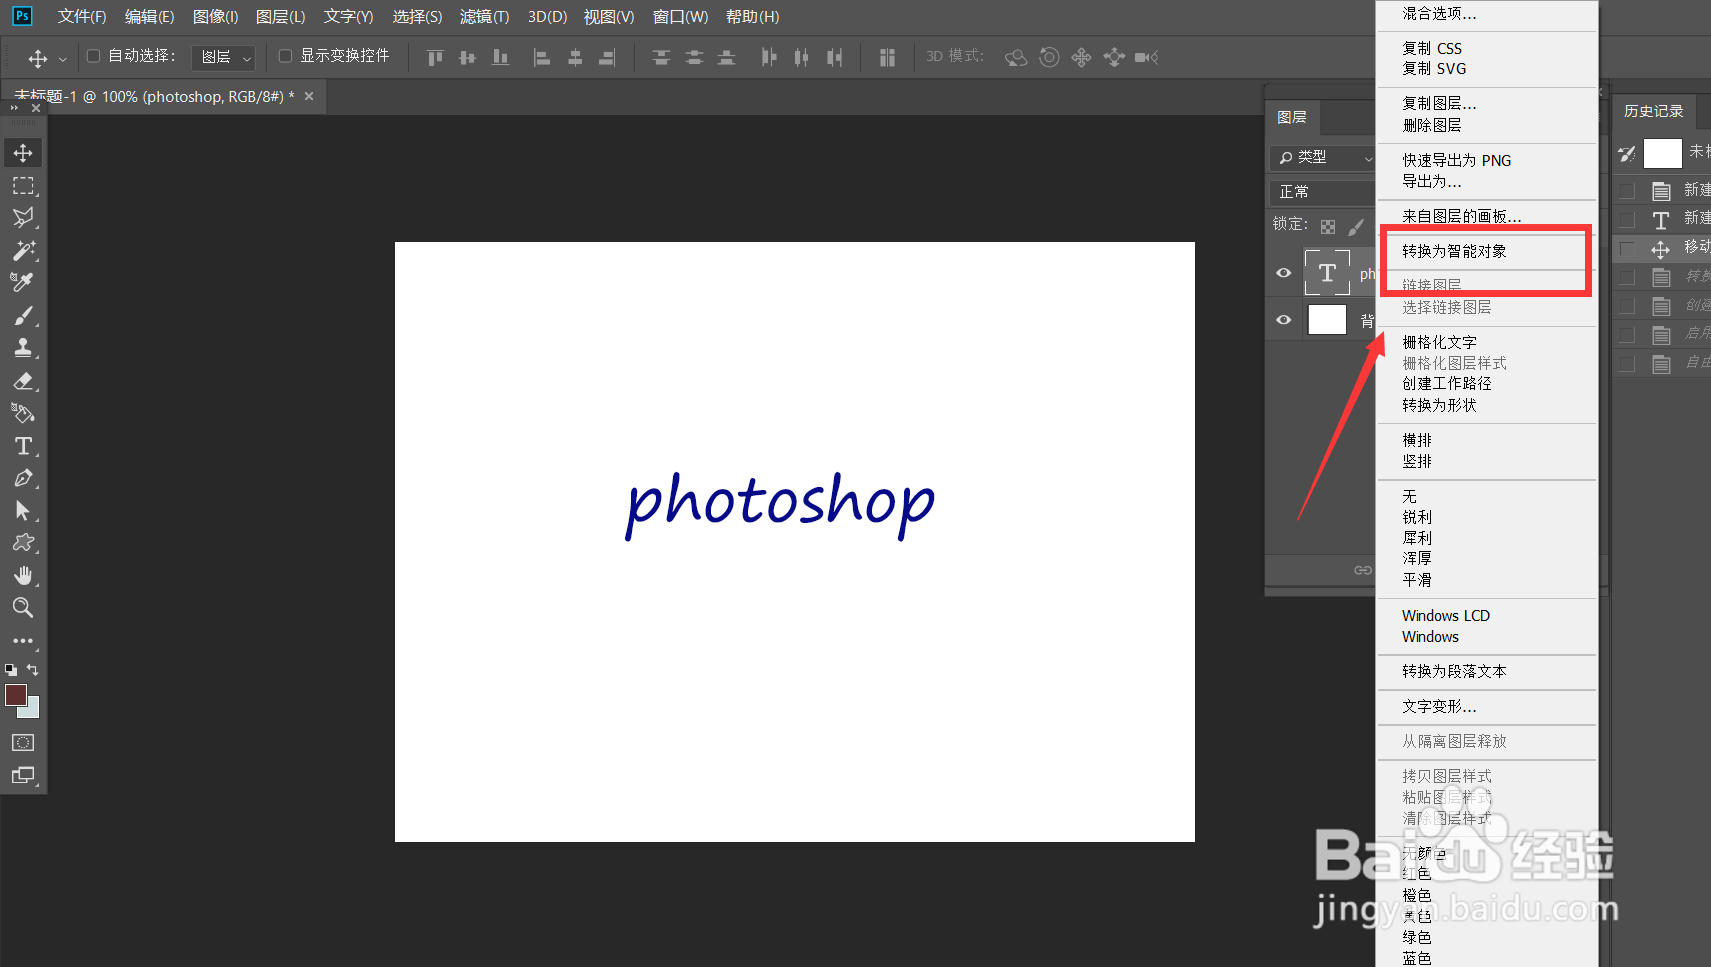Image resolution: width=1711 pixels, height=967 pixels.
Task: Select the Clone Stamp tool
Action: pos(23,348)
